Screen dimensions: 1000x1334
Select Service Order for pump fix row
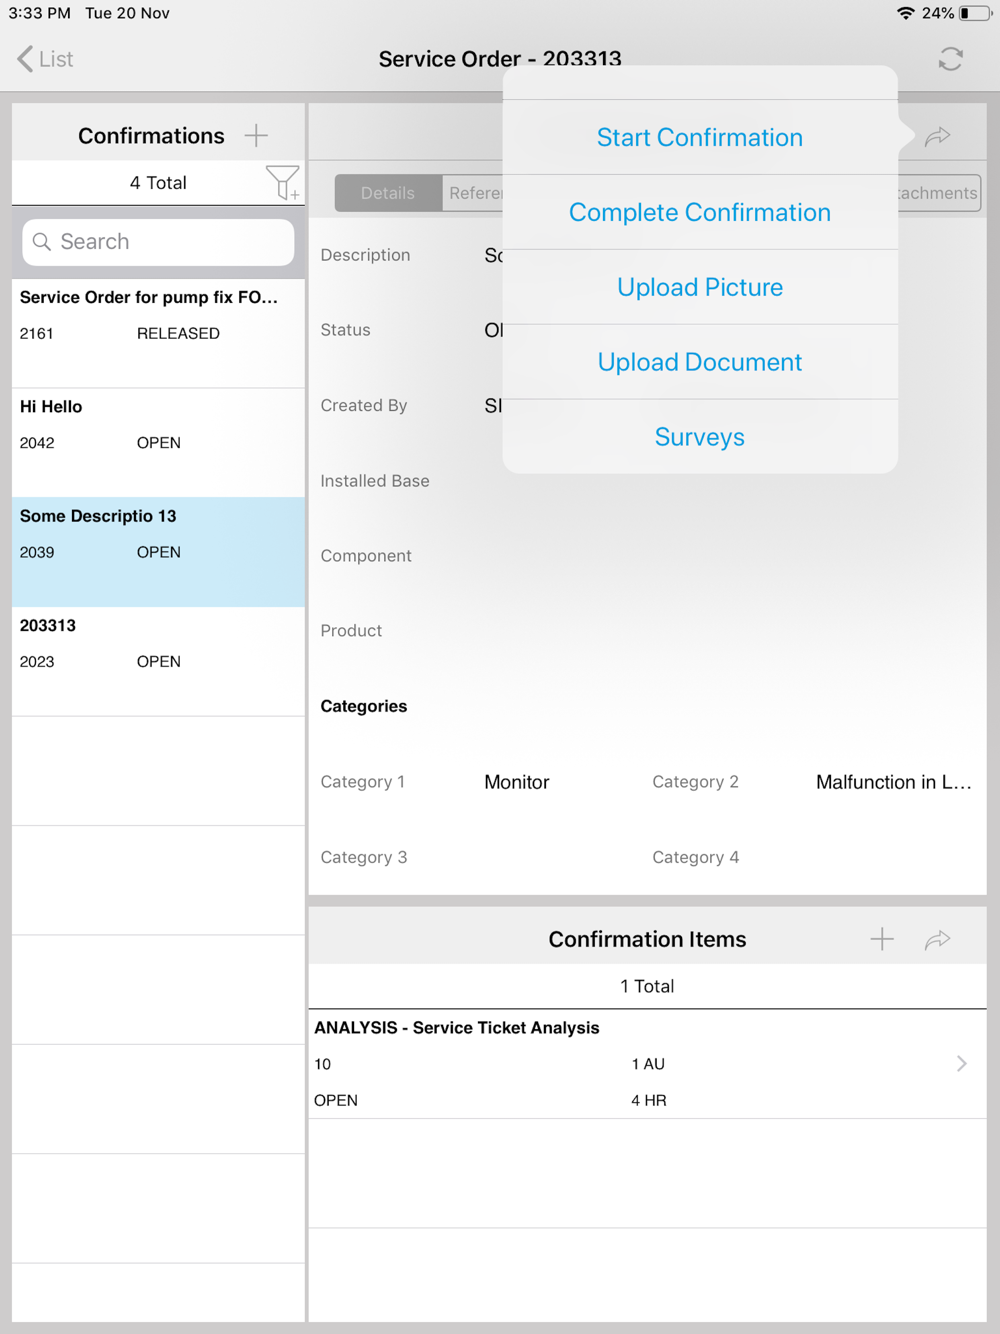tap(158, 333)
